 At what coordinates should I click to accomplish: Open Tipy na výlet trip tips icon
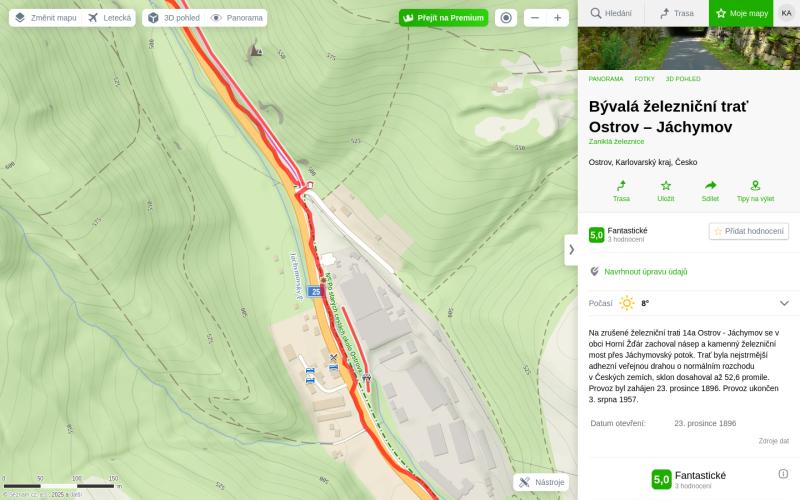(x=755, y=186)
